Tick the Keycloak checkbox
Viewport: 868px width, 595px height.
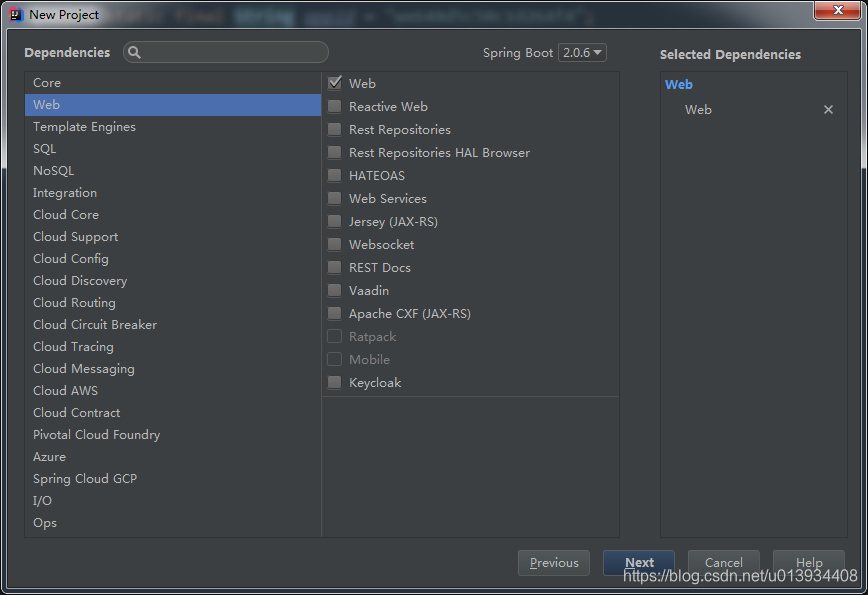pos(334,382)
